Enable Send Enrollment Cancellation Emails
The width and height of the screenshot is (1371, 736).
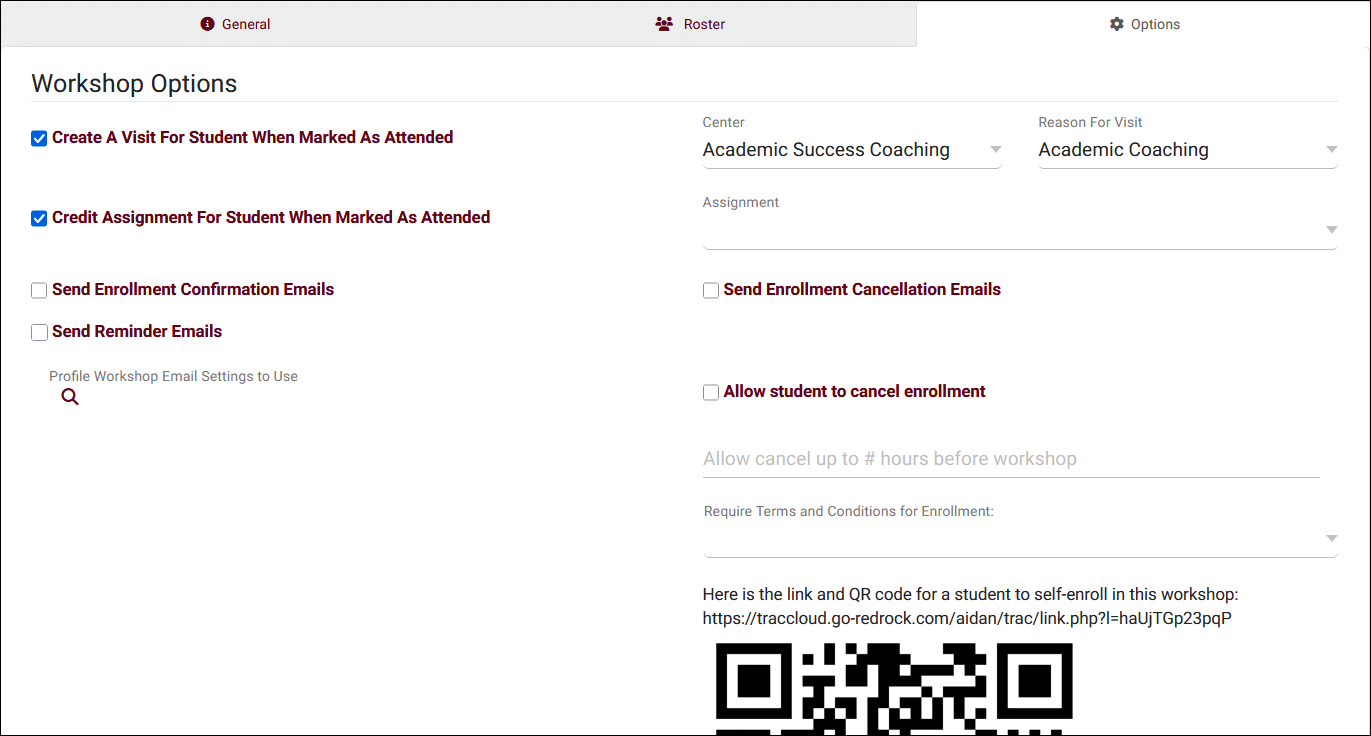[711, 291]
